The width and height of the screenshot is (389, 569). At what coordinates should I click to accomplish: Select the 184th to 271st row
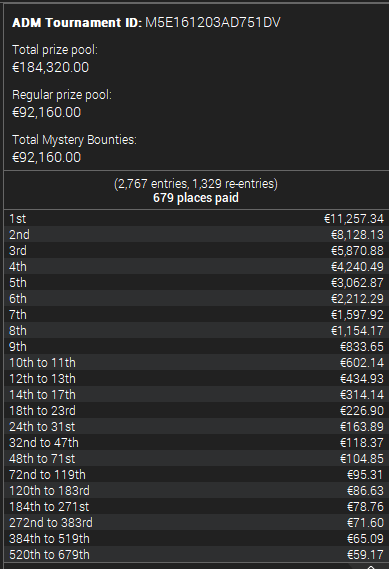click(x=196, y=506)
